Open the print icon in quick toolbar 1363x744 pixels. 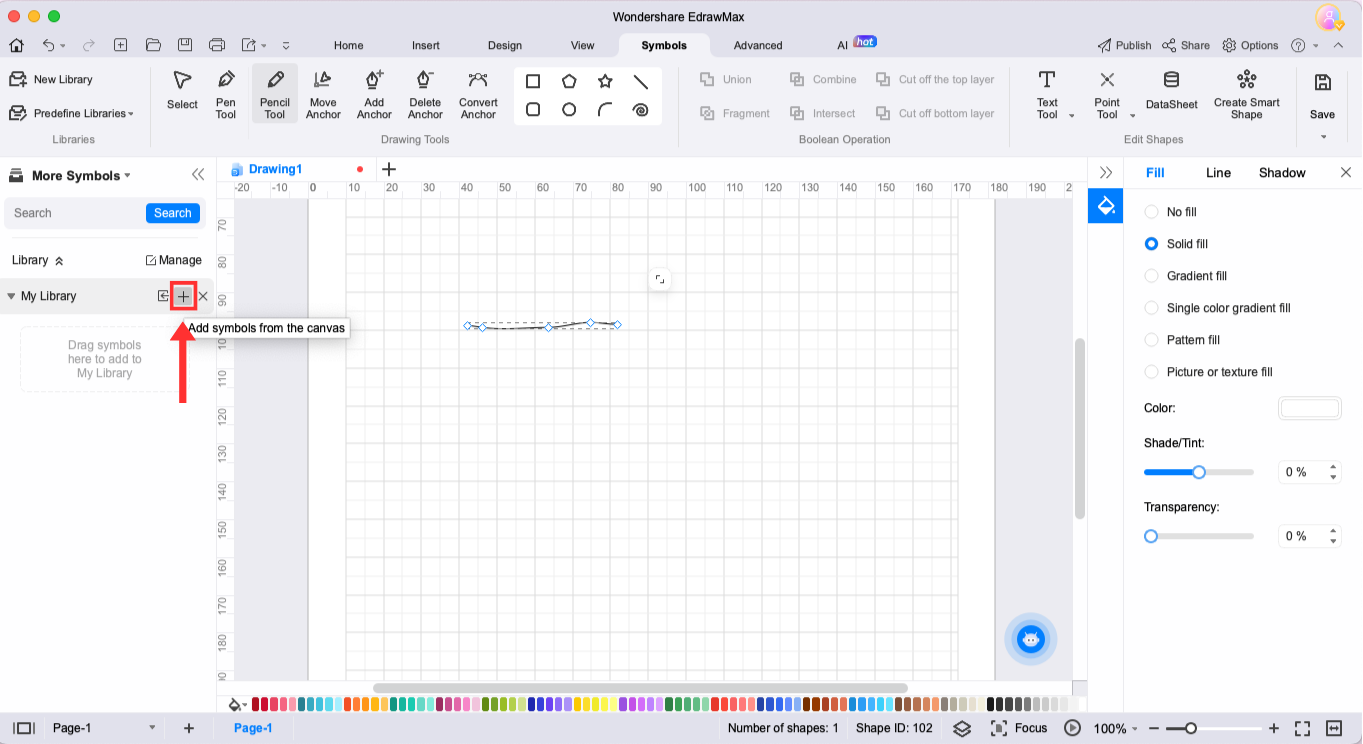tap(217, 45)
